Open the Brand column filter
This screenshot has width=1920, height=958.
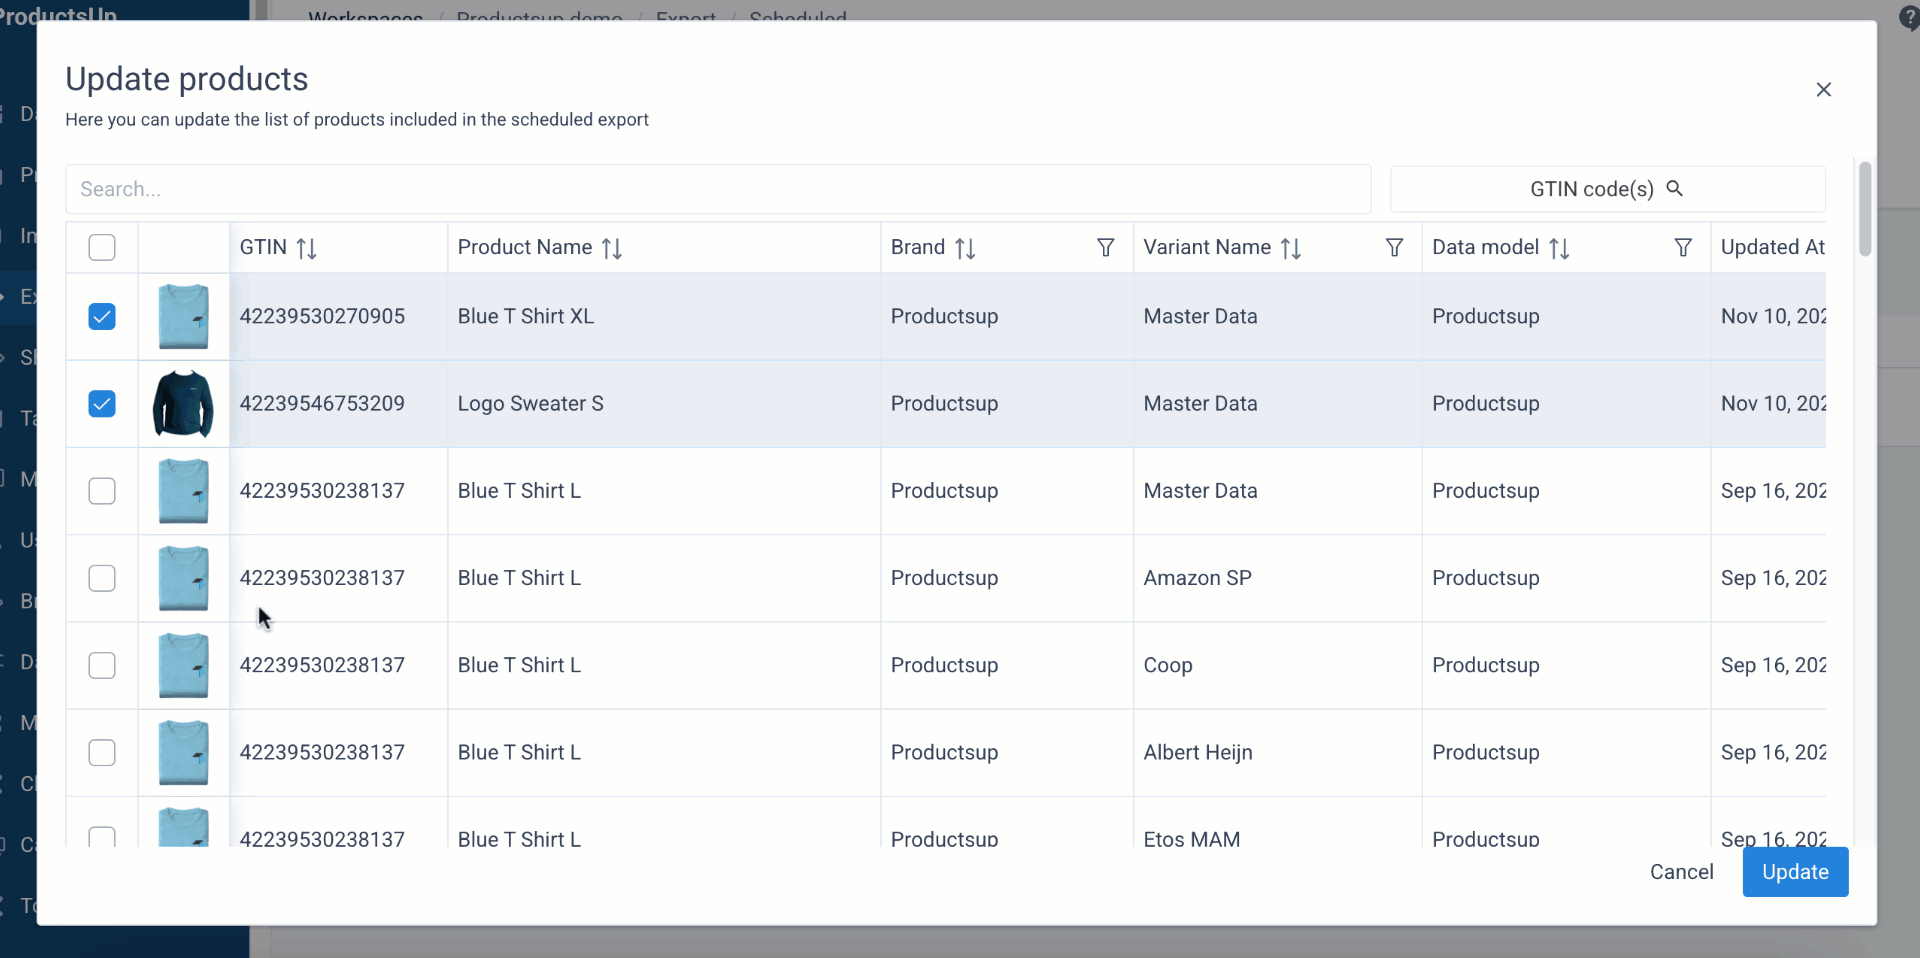click(x=1105, y=247)
